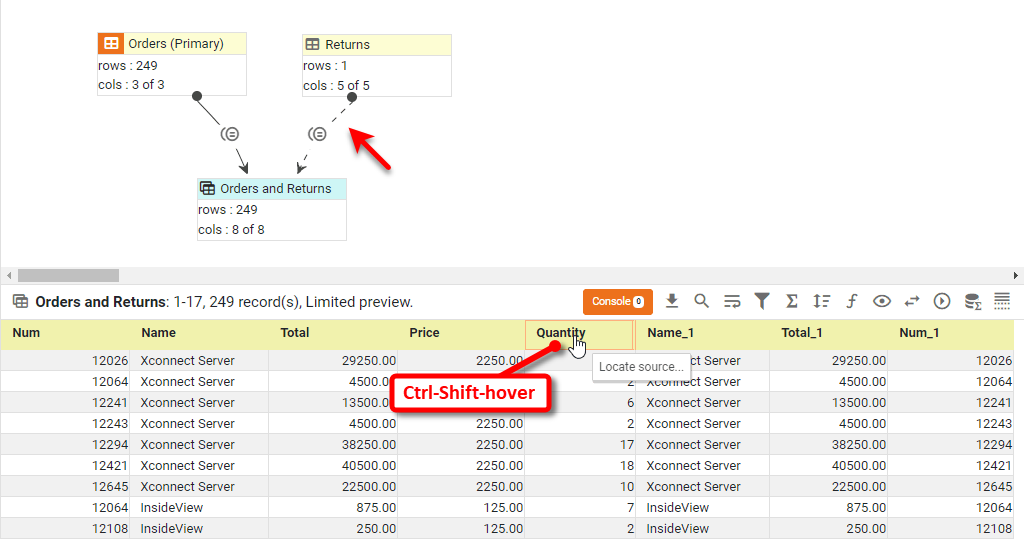This screenshot has height=539, width=1024.
Task: Toggle column visibility eye icon
Action: (882, 301)
